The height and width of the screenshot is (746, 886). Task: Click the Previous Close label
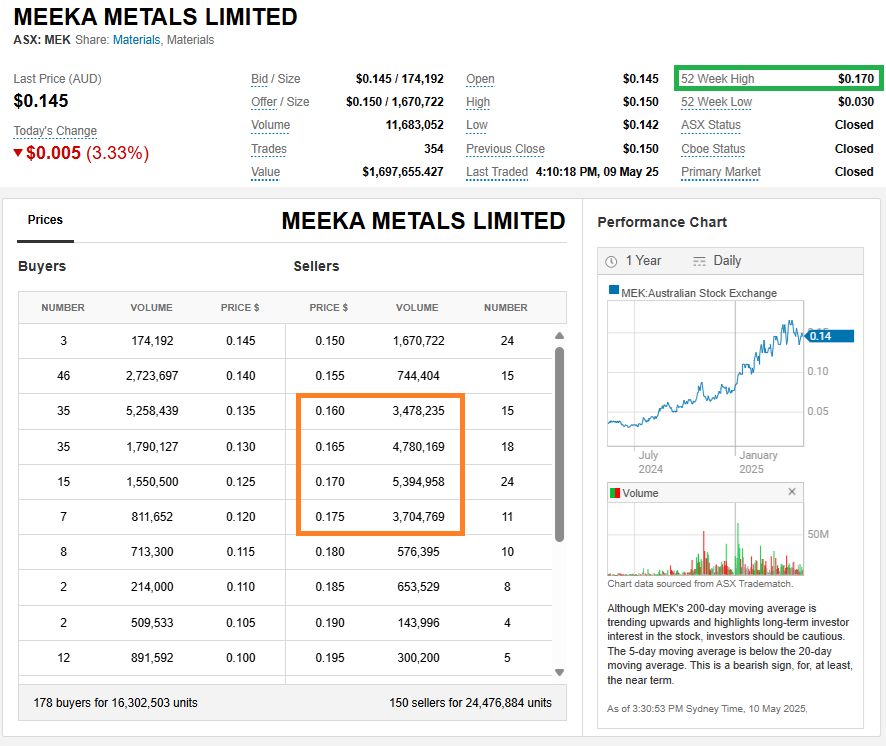[505, 149]
